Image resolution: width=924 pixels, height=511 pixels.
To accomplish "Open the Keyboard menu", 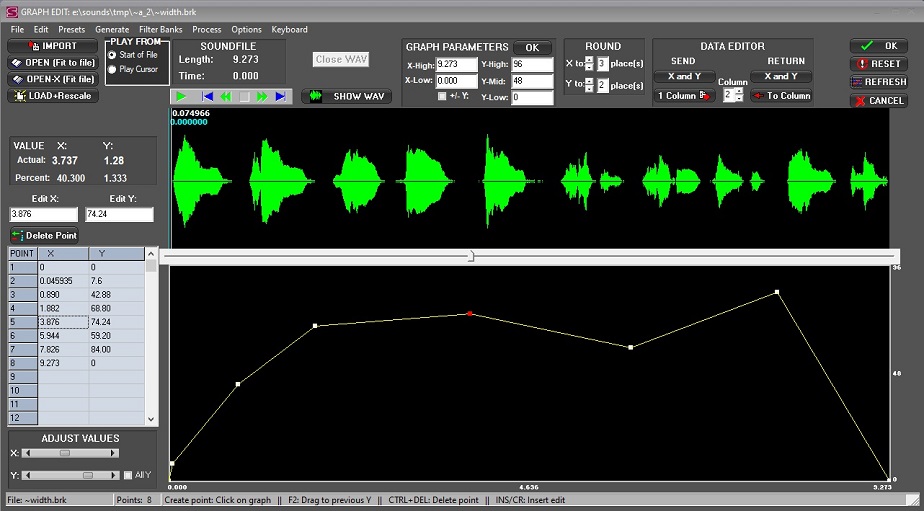I will (289, 29).
